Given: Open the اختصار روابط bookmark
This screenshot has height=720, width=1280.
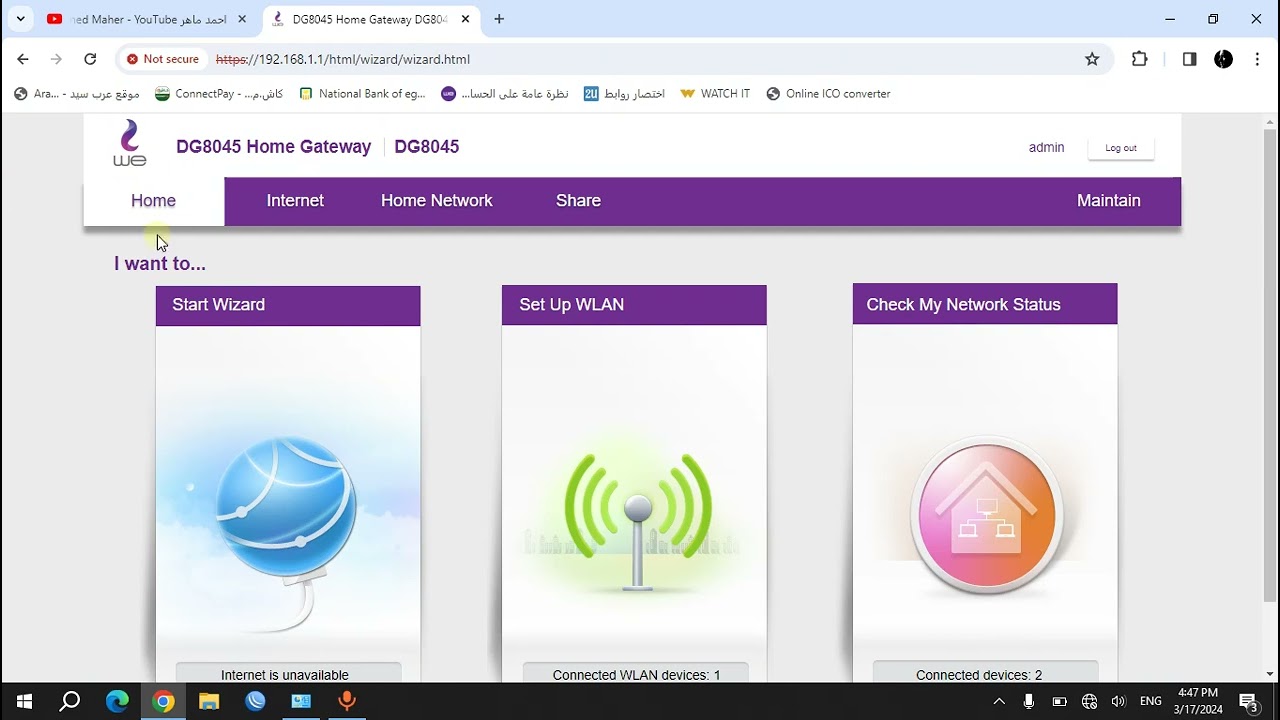Looking at the screenshot, I should click(625, 94).
